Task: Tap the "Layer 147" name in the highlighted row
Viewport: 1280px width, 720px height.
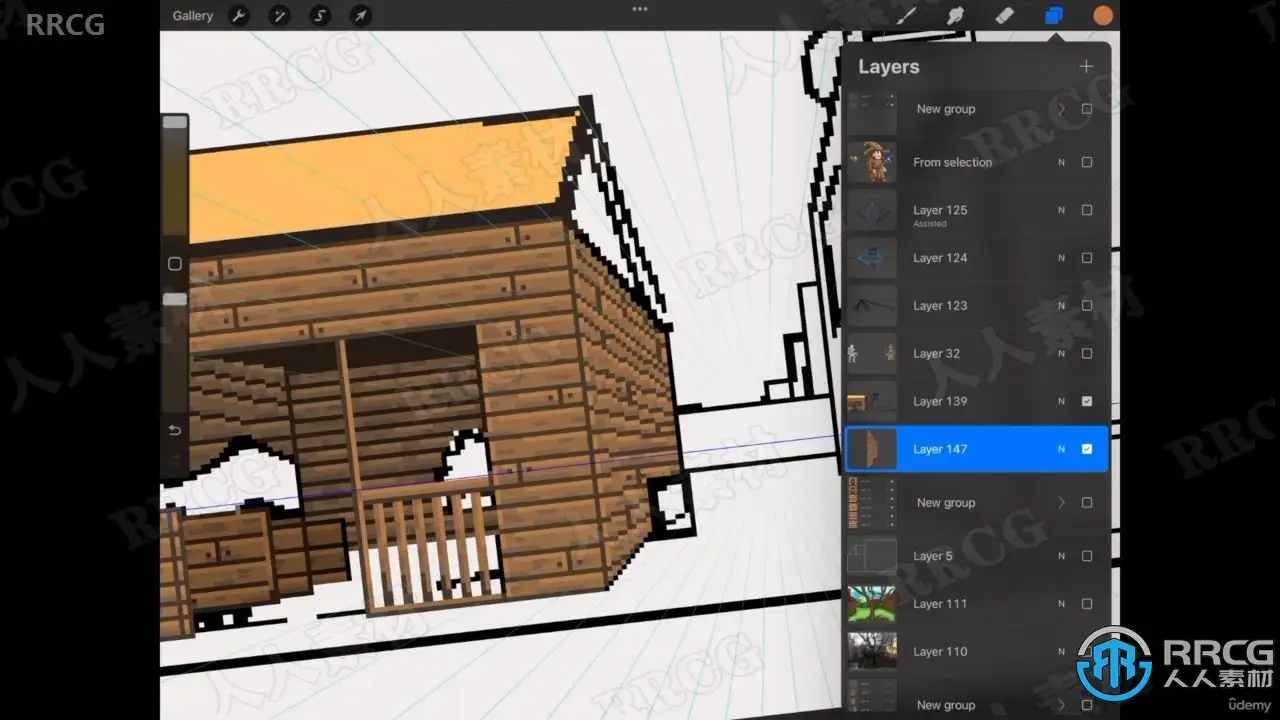Action: click(x=940, y=449)
